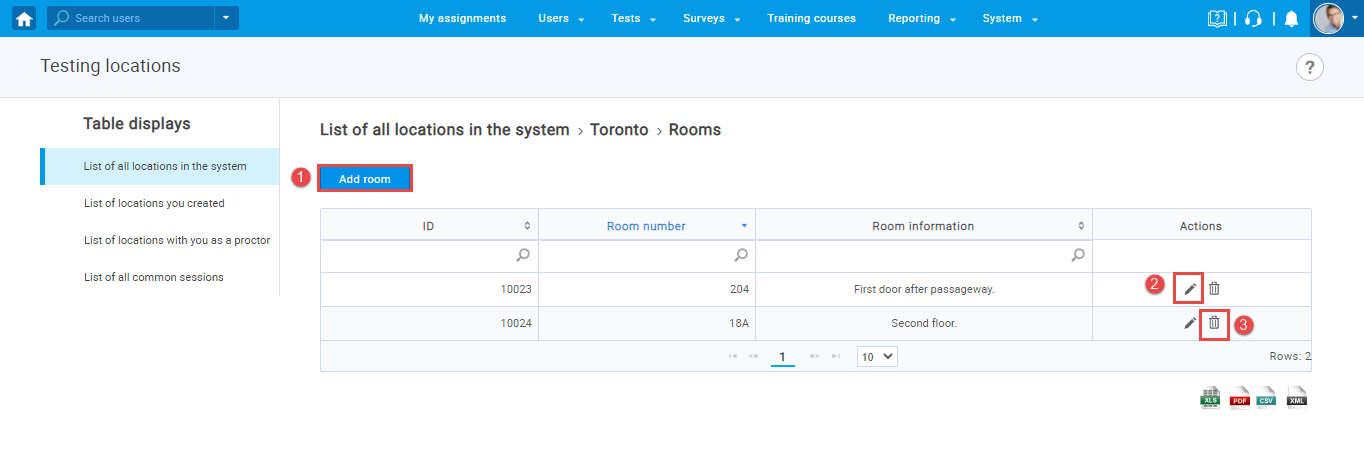Export table as XML file
Screen dimensions: 1364x463
[1297, 398]
